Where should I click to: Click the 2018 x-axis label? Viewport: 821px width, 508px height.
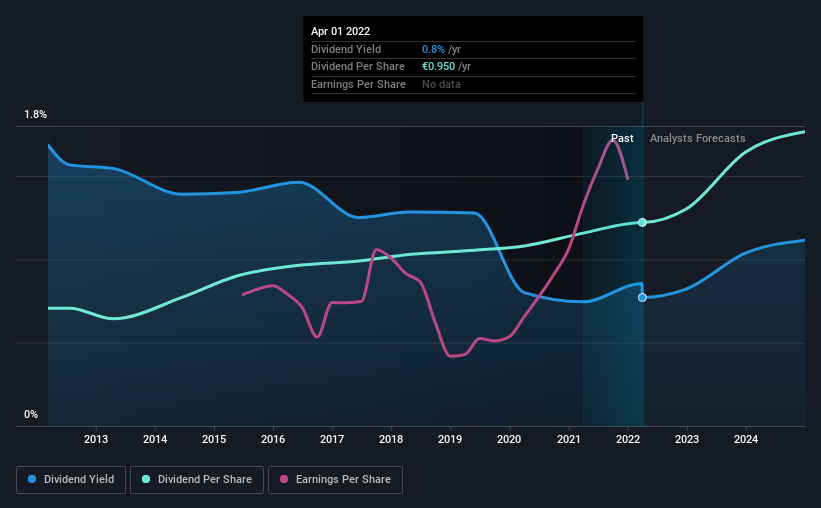pos(391,439)
